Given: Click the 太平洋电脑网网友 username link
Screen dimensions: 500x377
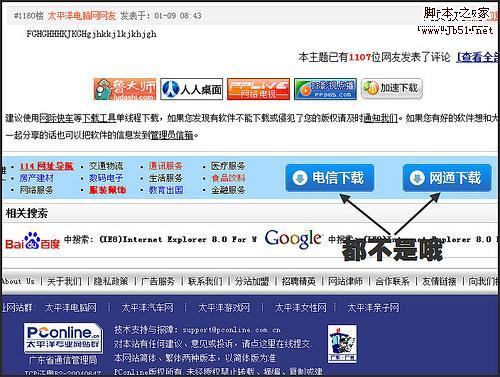Looking at the screenshot, I should (x=82, y=15).
